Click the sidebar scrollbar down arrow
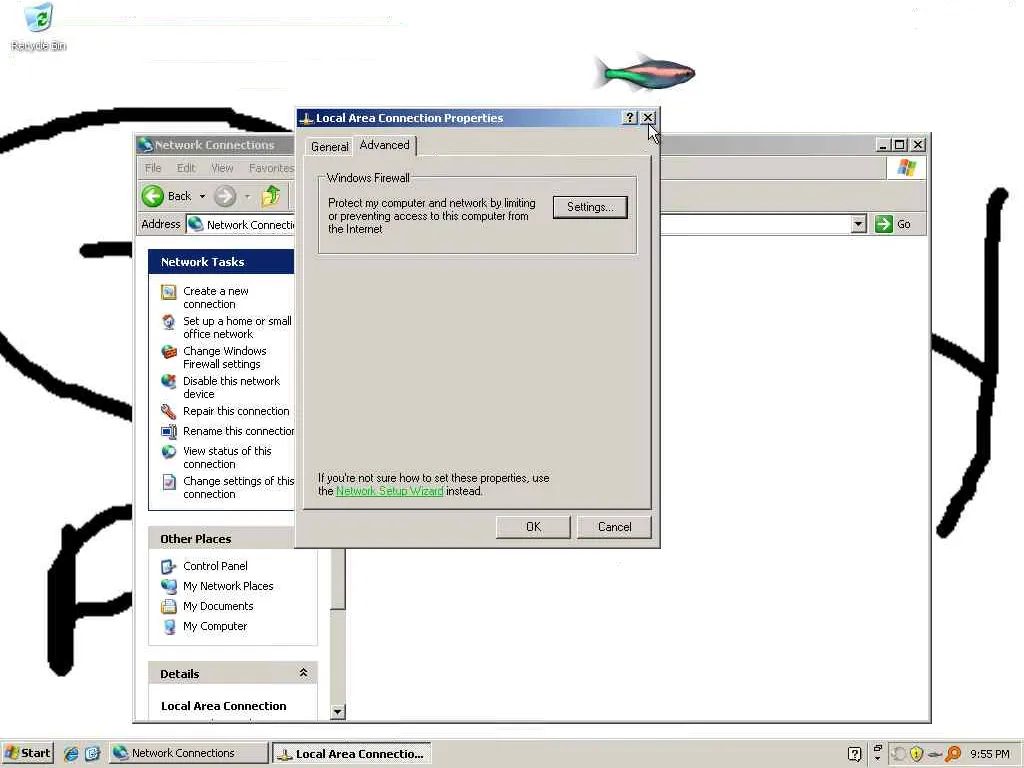This screenshot has height=768, width=1024. [x=338, y=712]
